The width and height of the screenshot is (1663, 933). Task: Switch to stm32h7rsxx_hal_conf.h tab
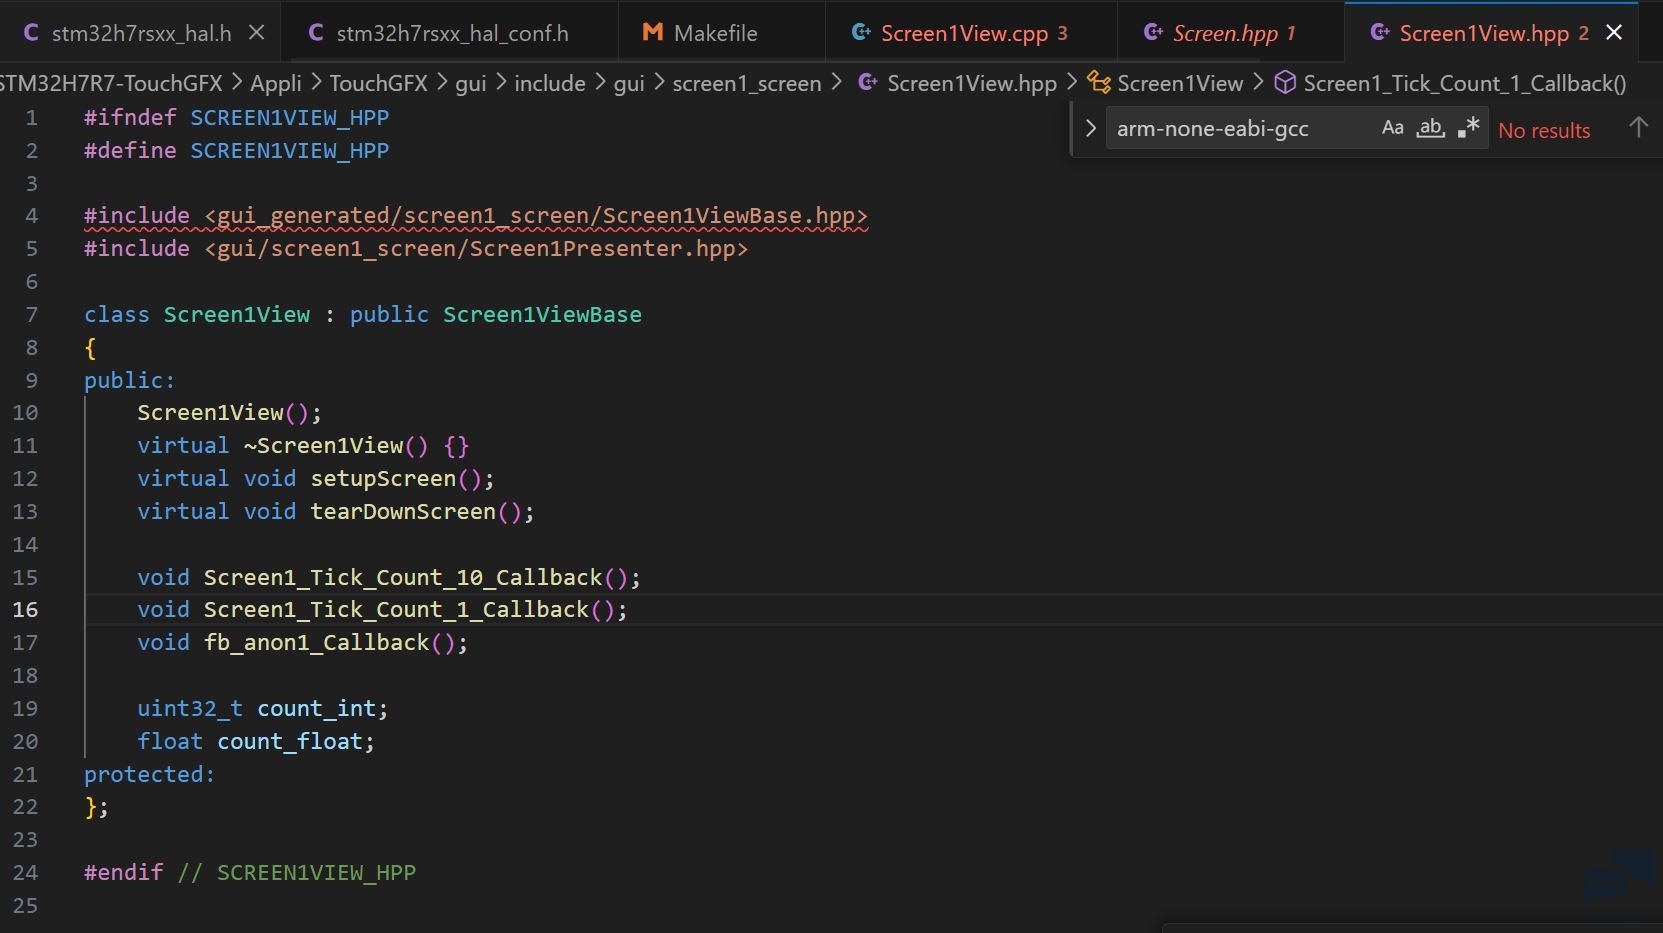click(x=451, y=33)
